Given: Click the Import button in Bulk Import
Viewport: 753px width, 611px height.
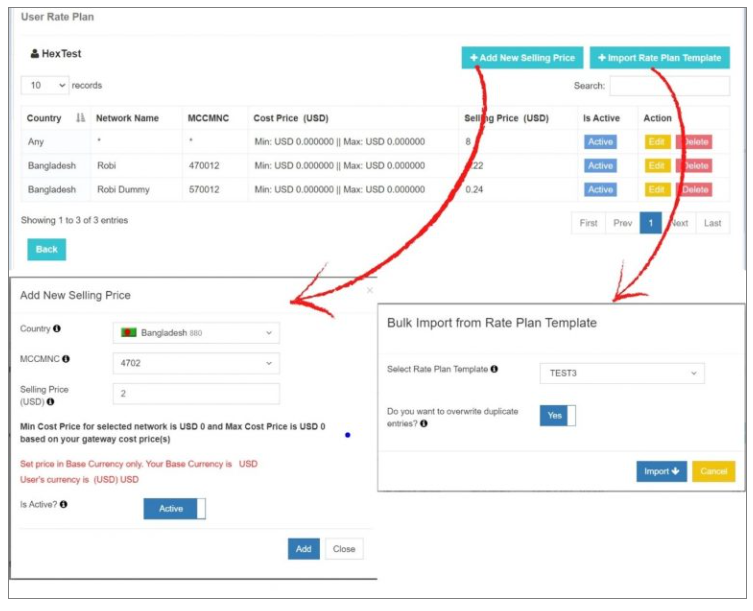Looking at the screenshot, I should [661, 471].
